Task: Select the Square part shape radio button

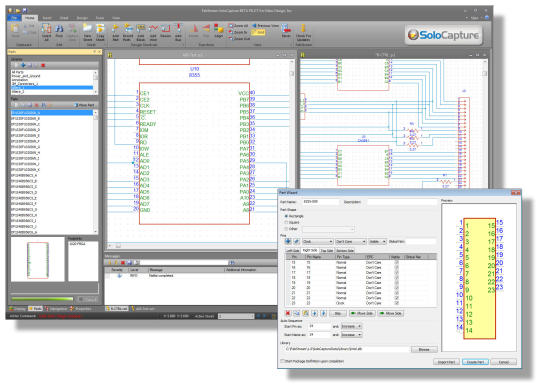Action: [x=286, y=222]
